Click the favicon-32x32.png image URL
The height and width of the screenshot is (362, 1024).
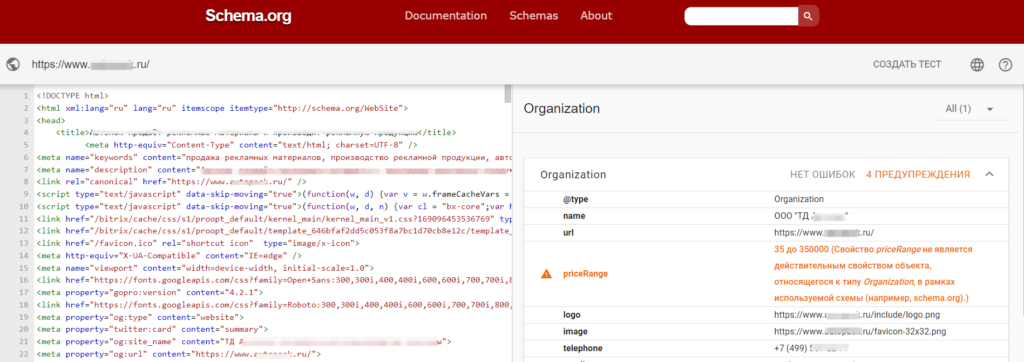tap(860, 332)
